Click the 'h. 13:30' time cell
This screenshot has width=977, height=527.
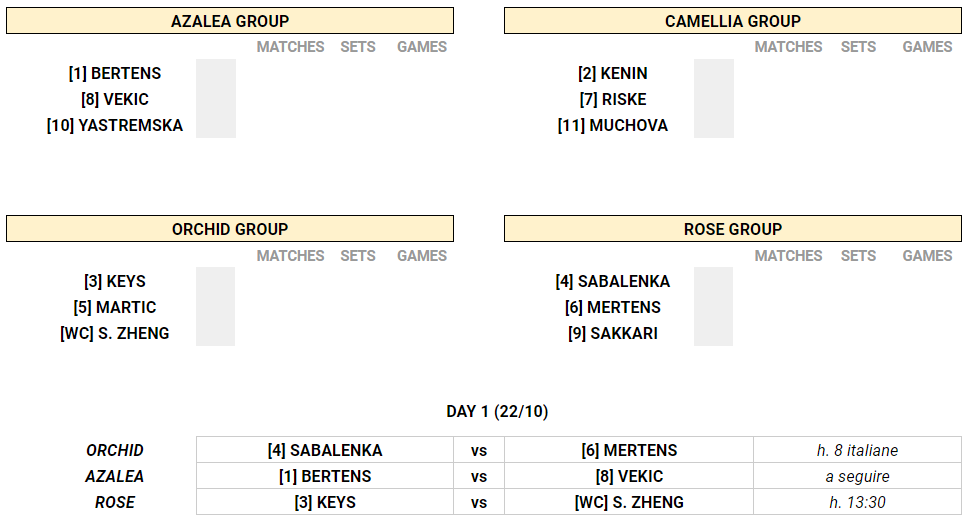pyautogui.click(x=857, y=502)
